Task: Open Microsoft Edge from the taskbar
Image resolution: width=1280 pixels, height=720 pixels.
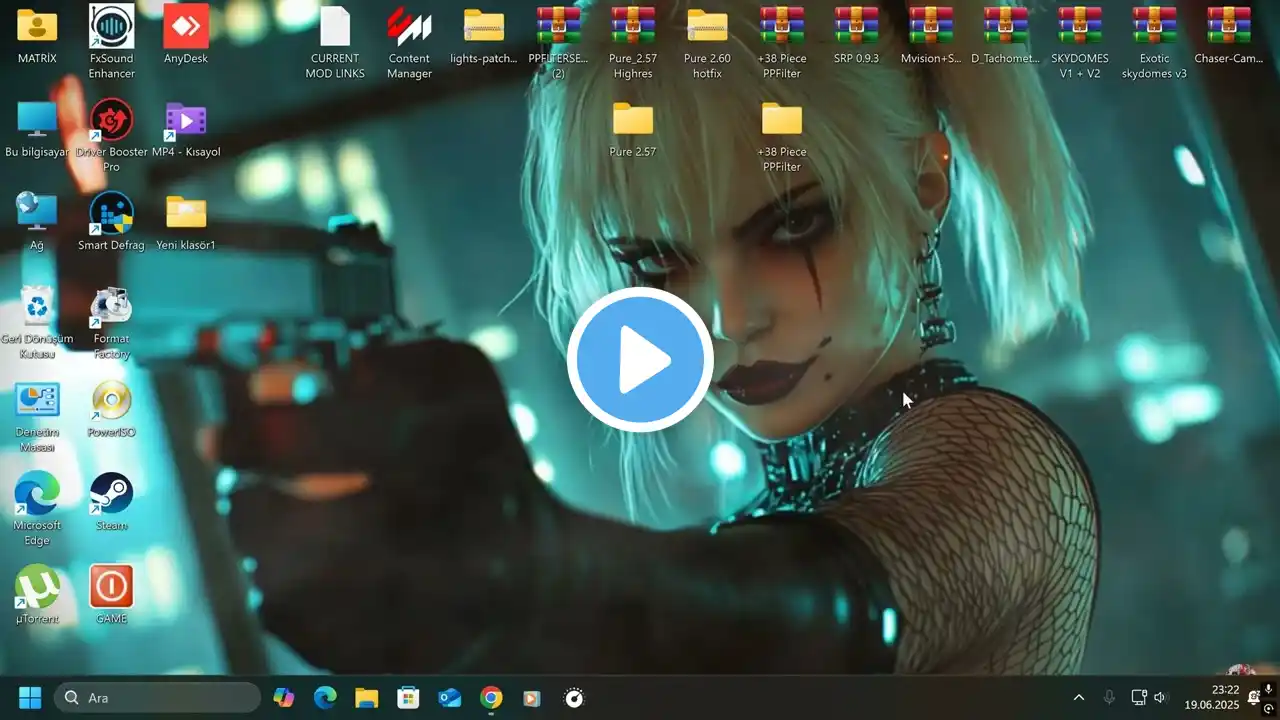Action: pos(325,698)
